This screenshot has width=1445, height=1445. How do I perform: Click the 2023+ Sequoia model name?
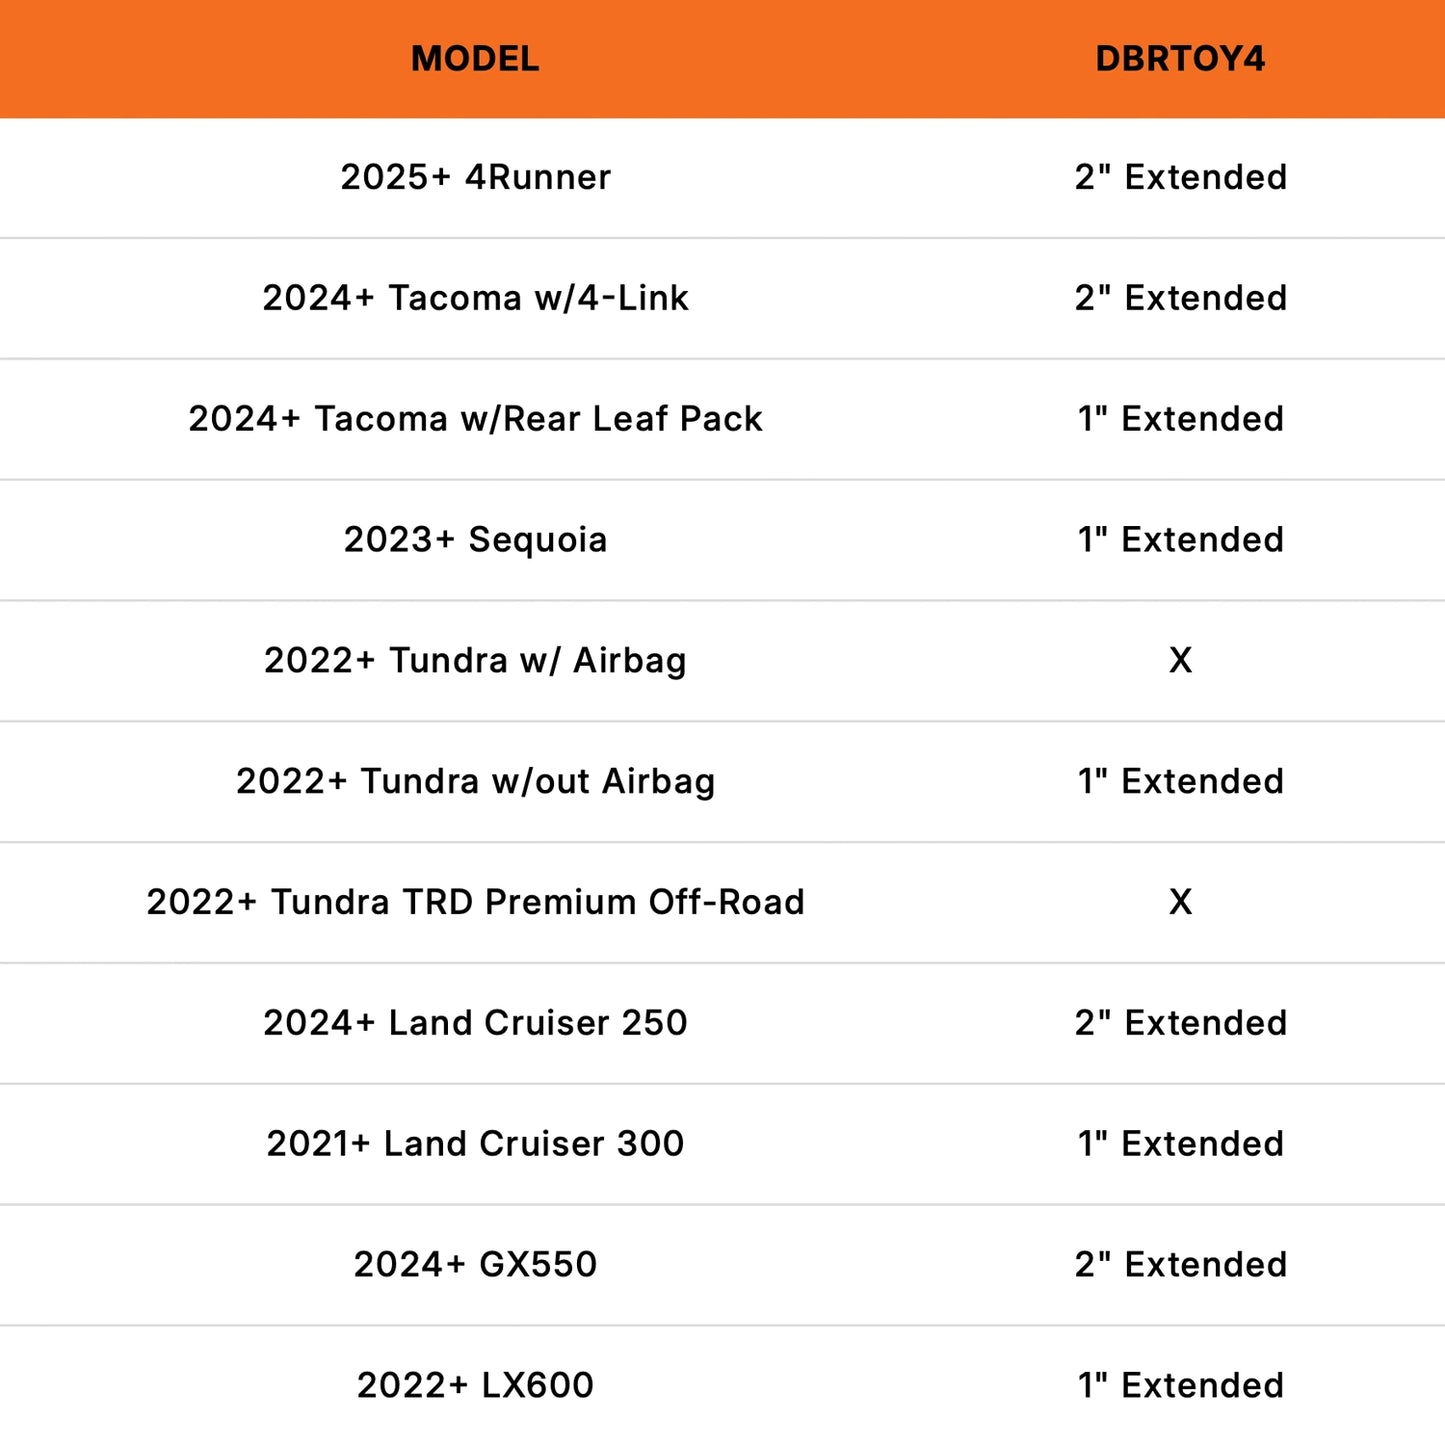click(475, 540)
